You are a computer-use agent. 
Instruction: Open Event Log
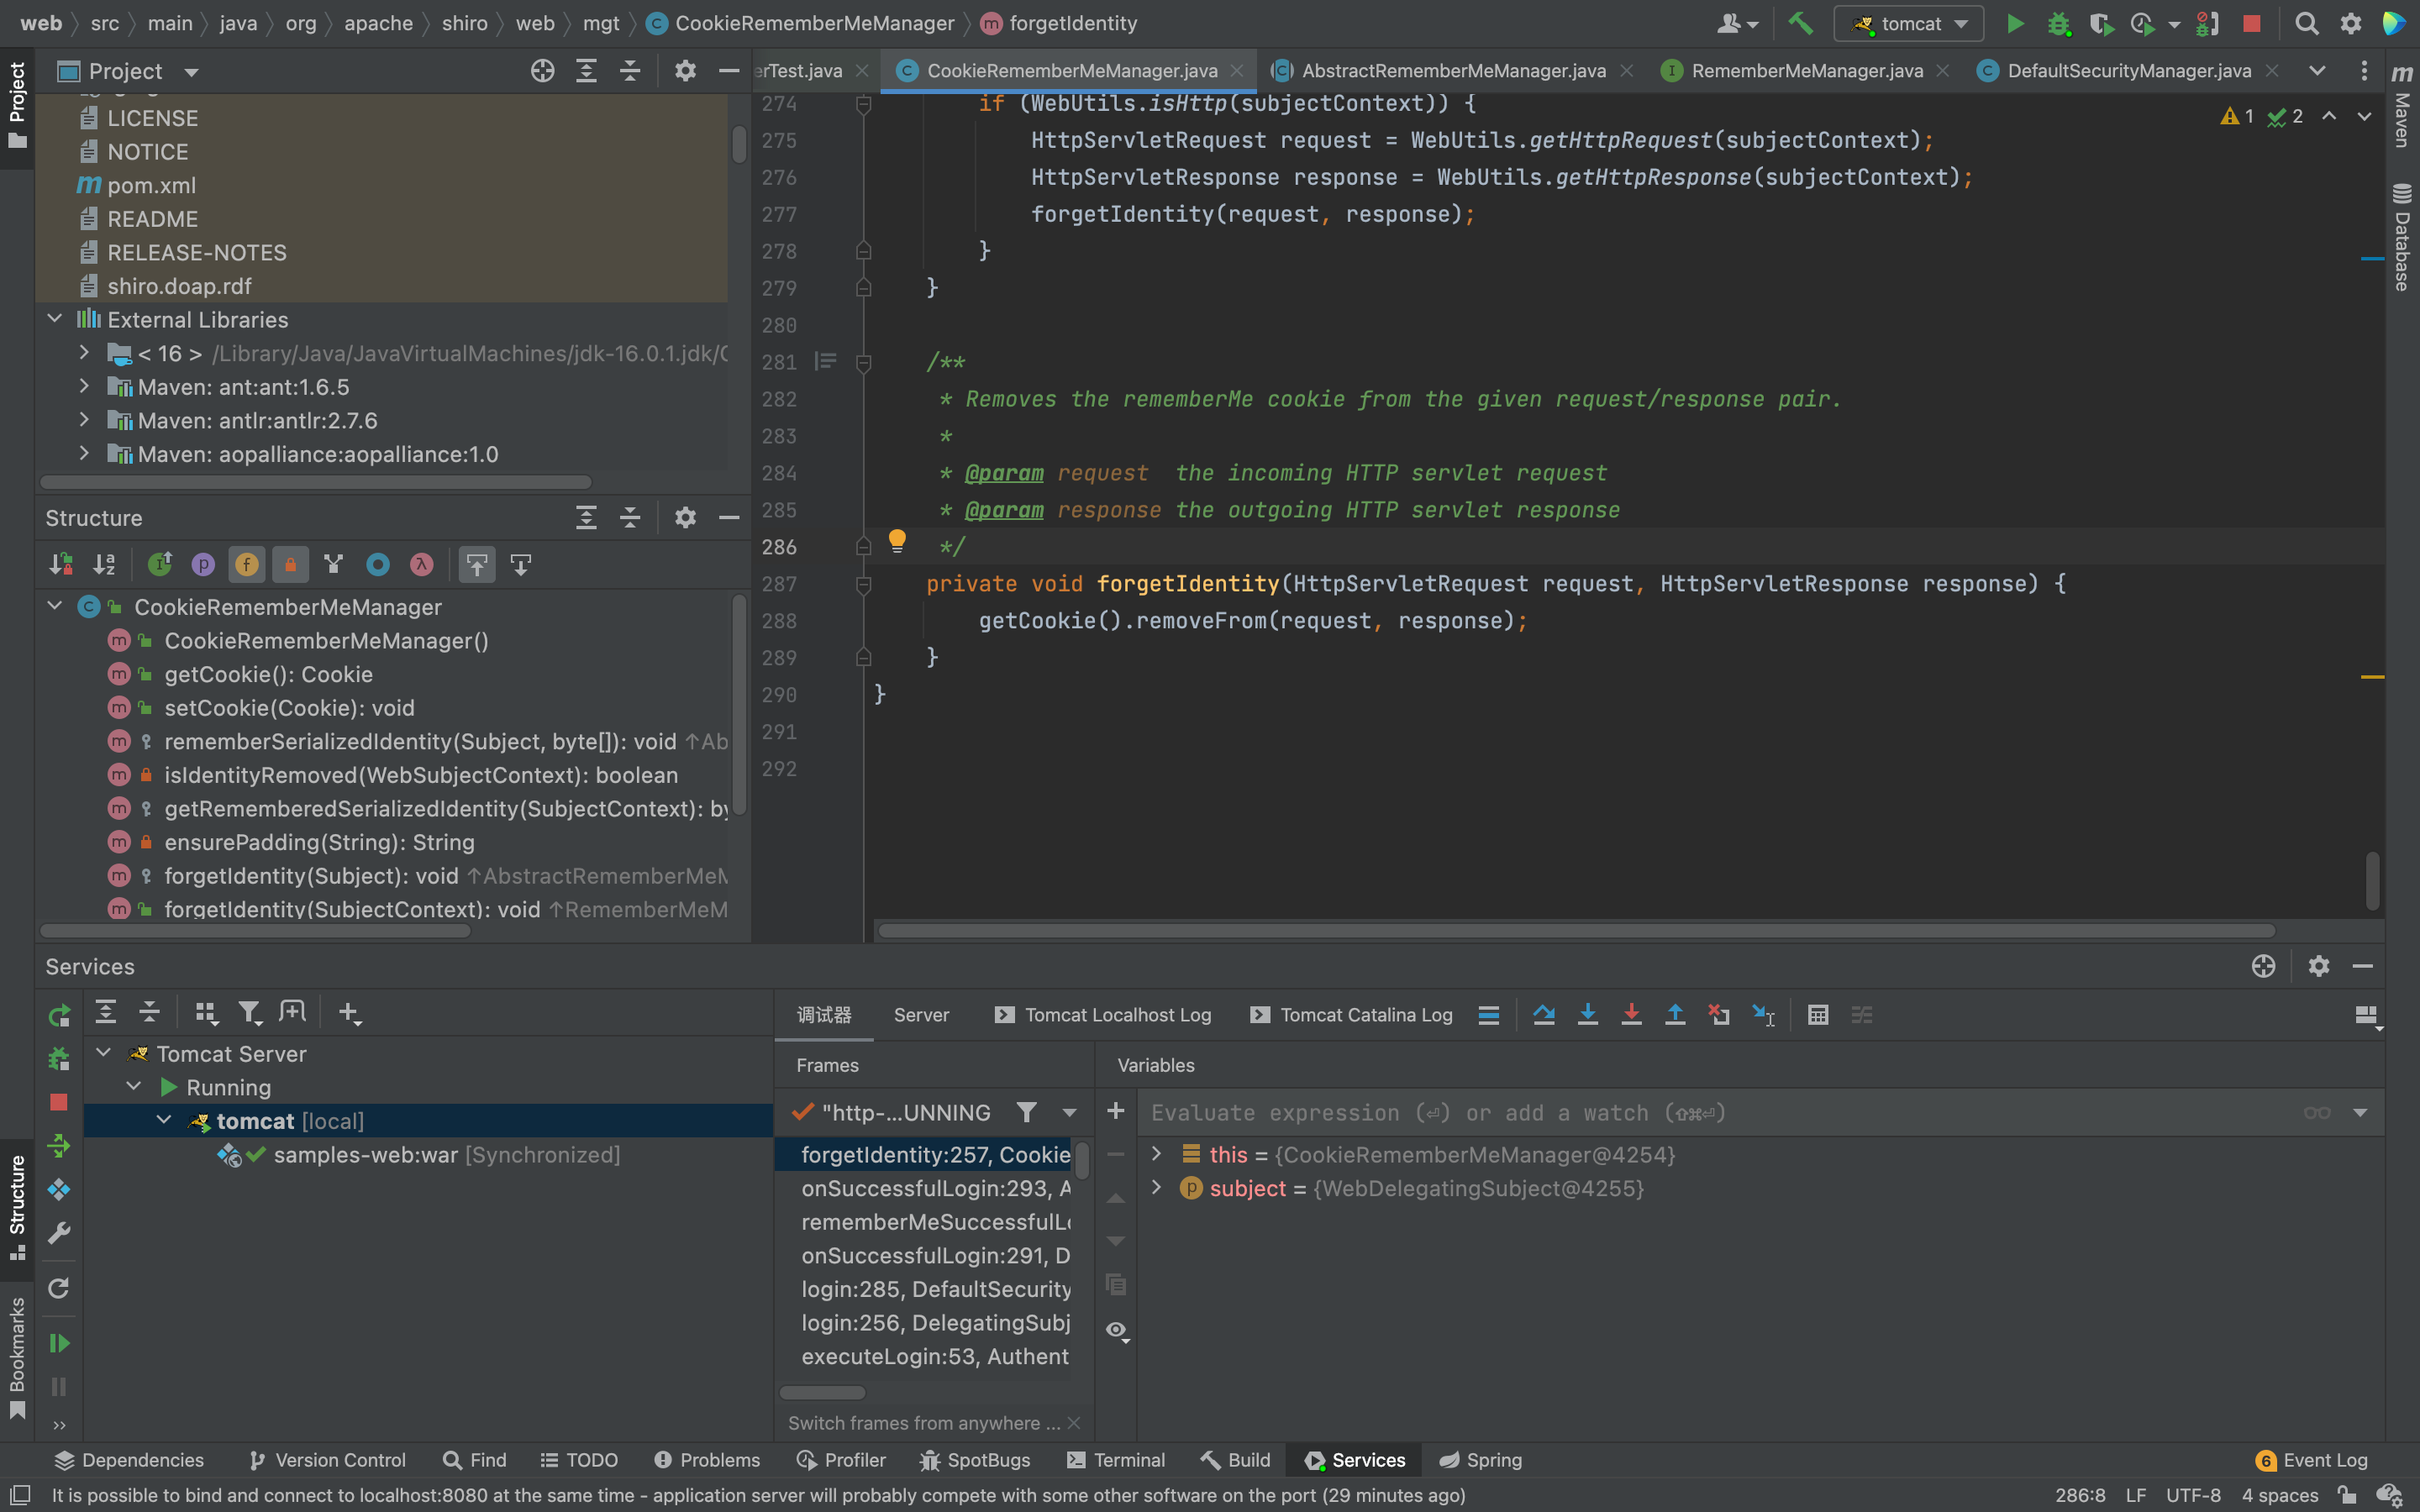[2312, 1460]
